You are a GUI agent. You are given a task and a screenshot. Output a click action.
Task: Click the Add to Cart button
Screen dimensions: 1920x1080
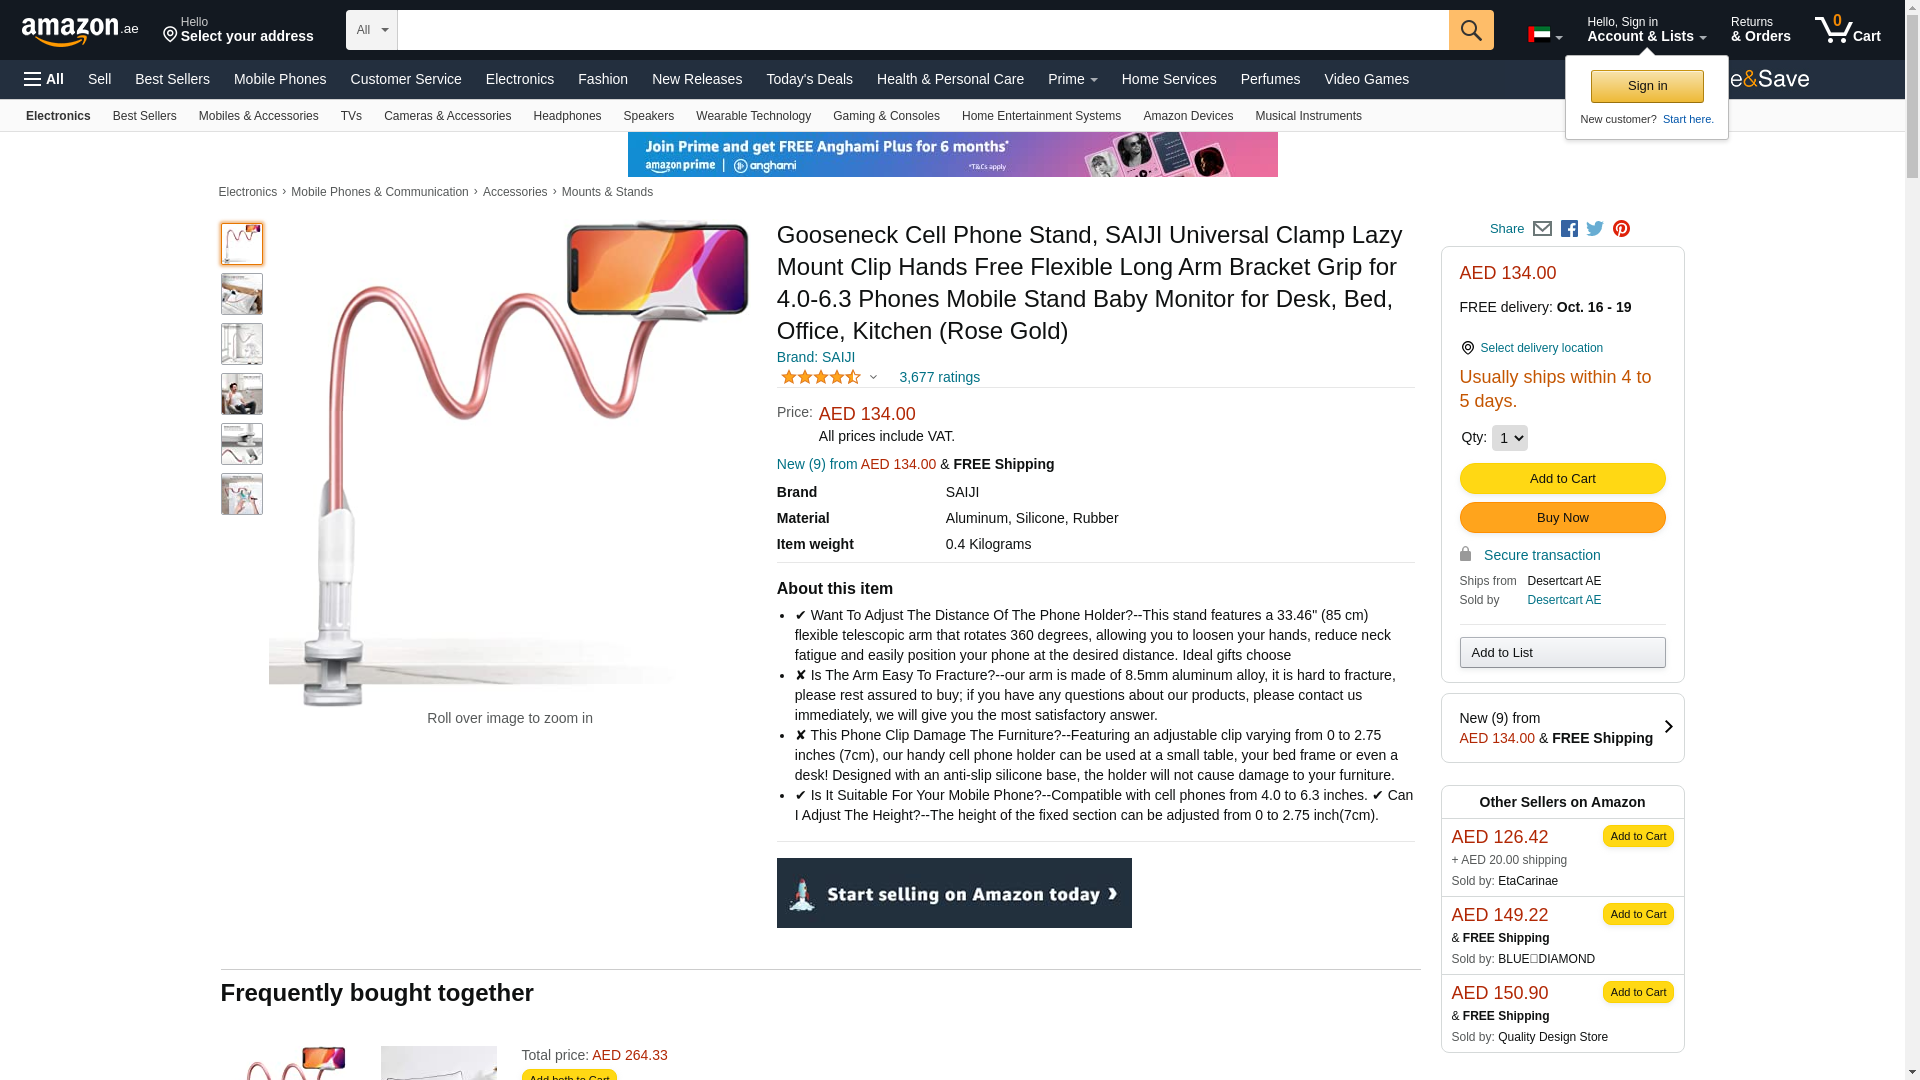click(1562, 479)
